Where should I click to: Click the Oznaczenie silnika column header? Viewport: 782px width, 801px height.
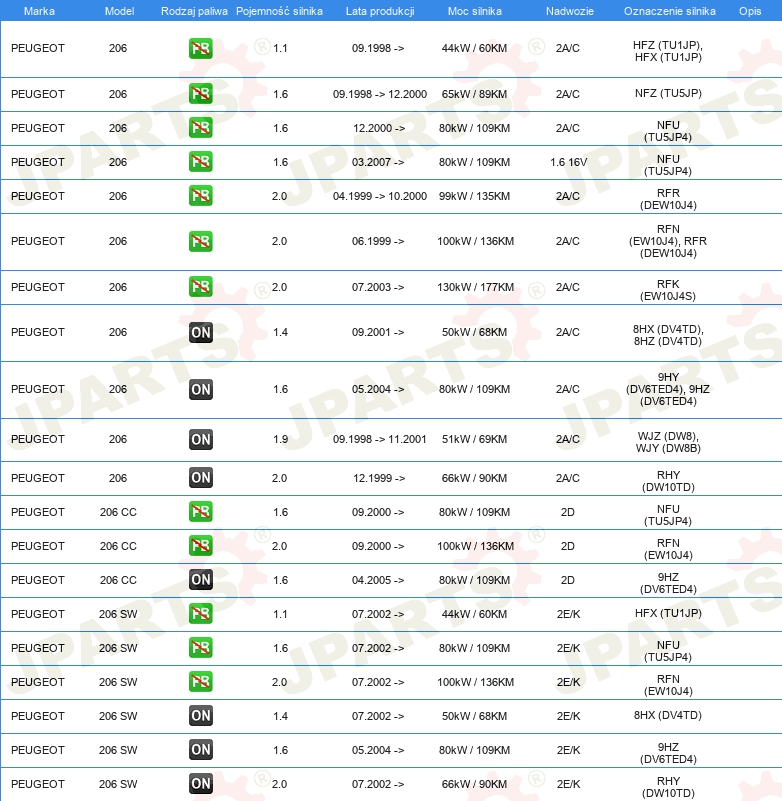click(x=670, y=11)
